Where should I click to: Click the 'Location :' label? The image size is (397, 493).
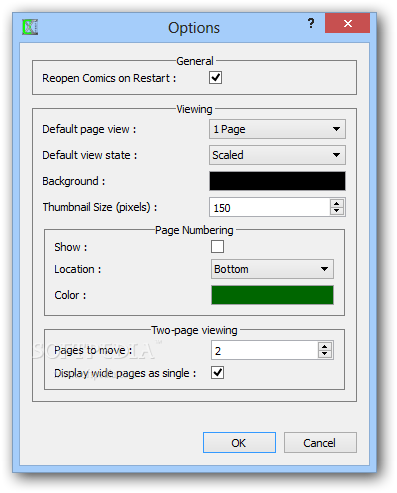(78, 269)
